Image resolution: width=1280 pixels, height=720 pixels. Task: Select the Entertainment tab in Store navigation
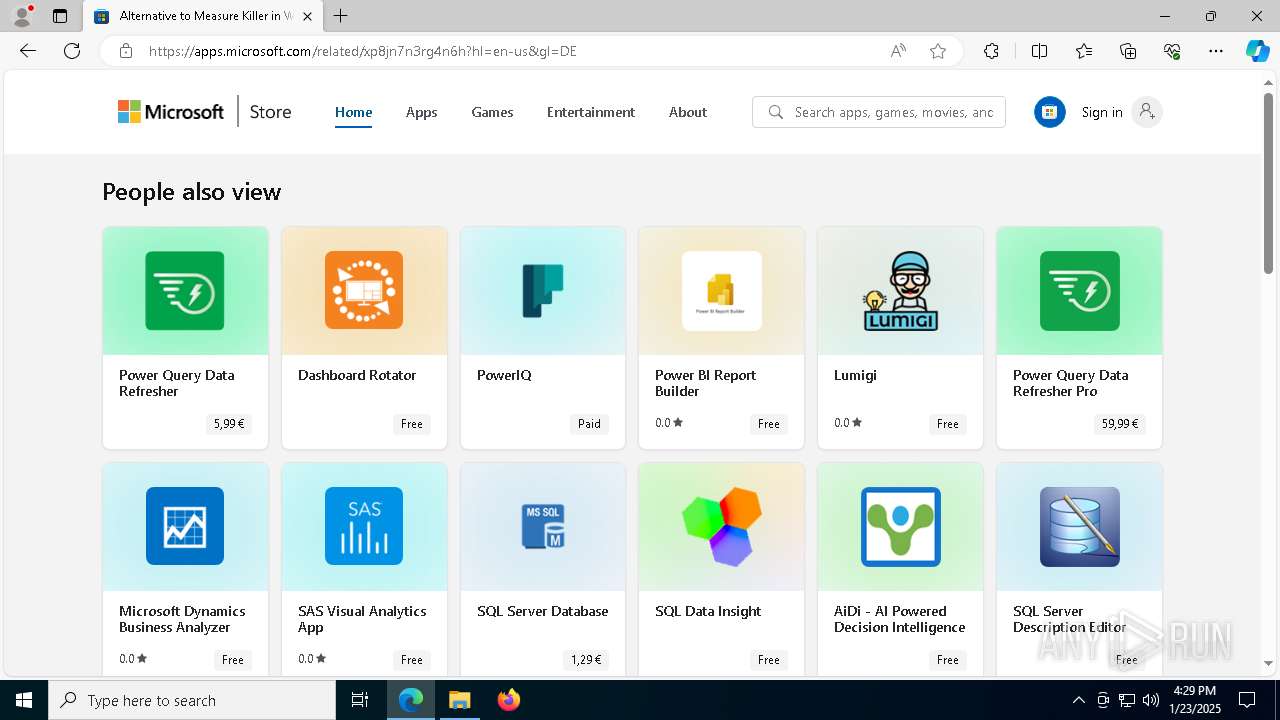click(x=590, y=112)
